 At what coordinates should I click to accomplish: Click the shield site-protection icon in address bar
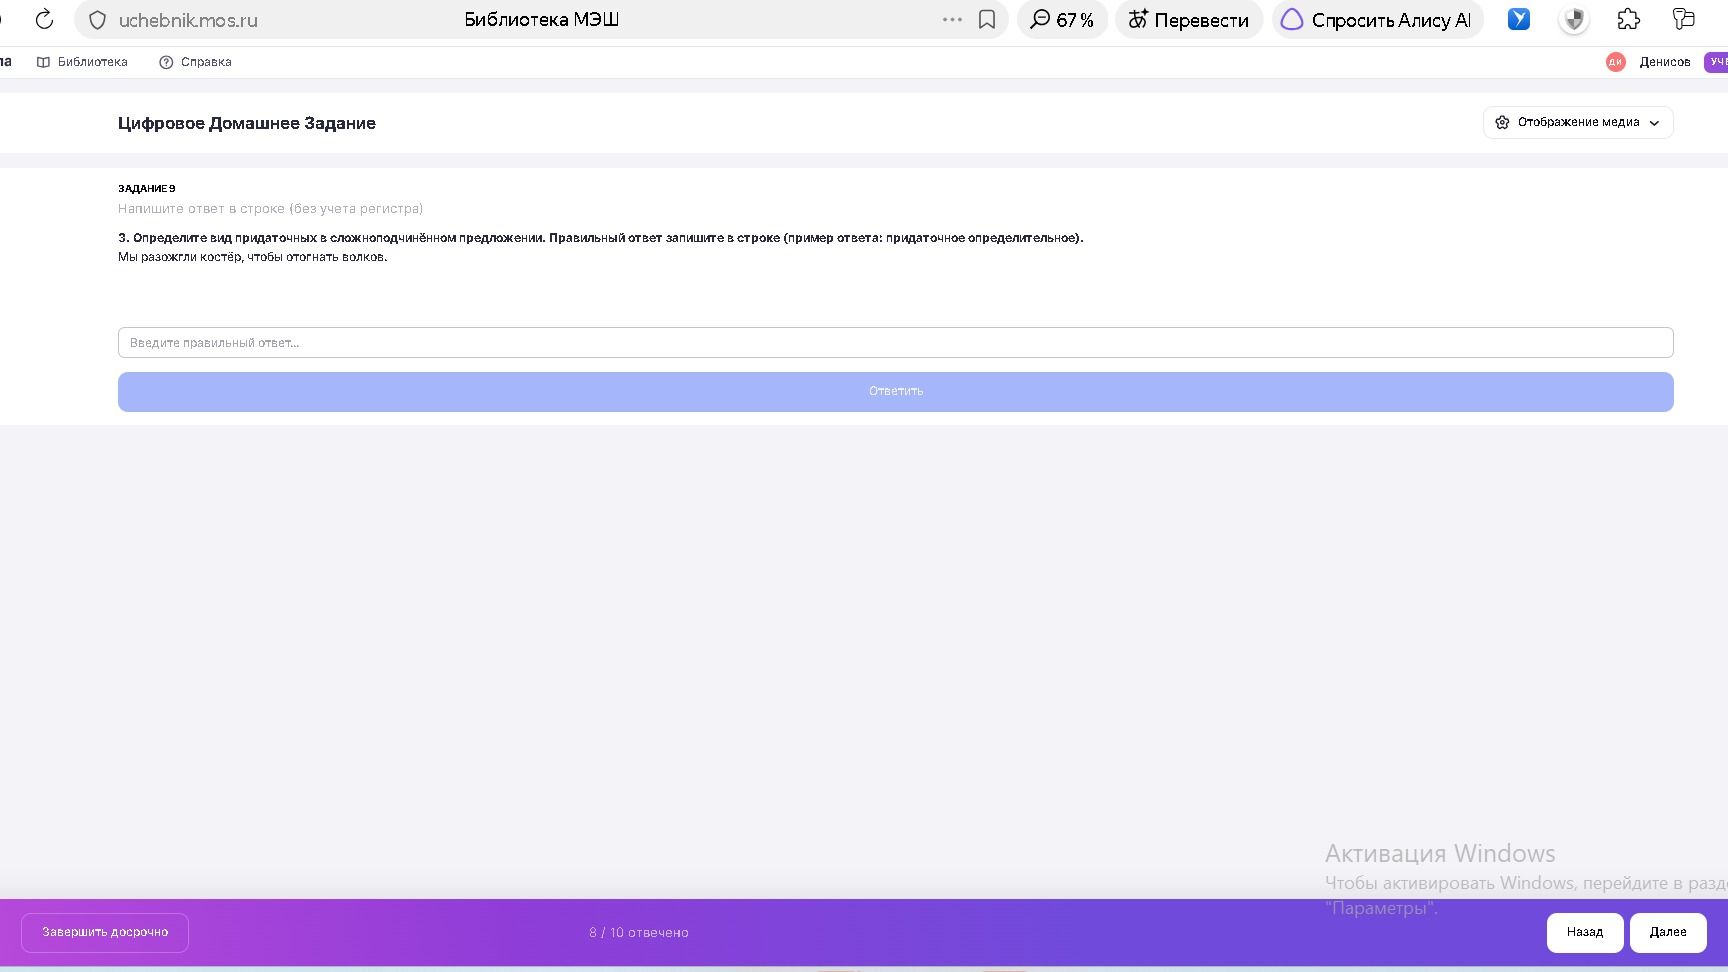pos(98,20)
